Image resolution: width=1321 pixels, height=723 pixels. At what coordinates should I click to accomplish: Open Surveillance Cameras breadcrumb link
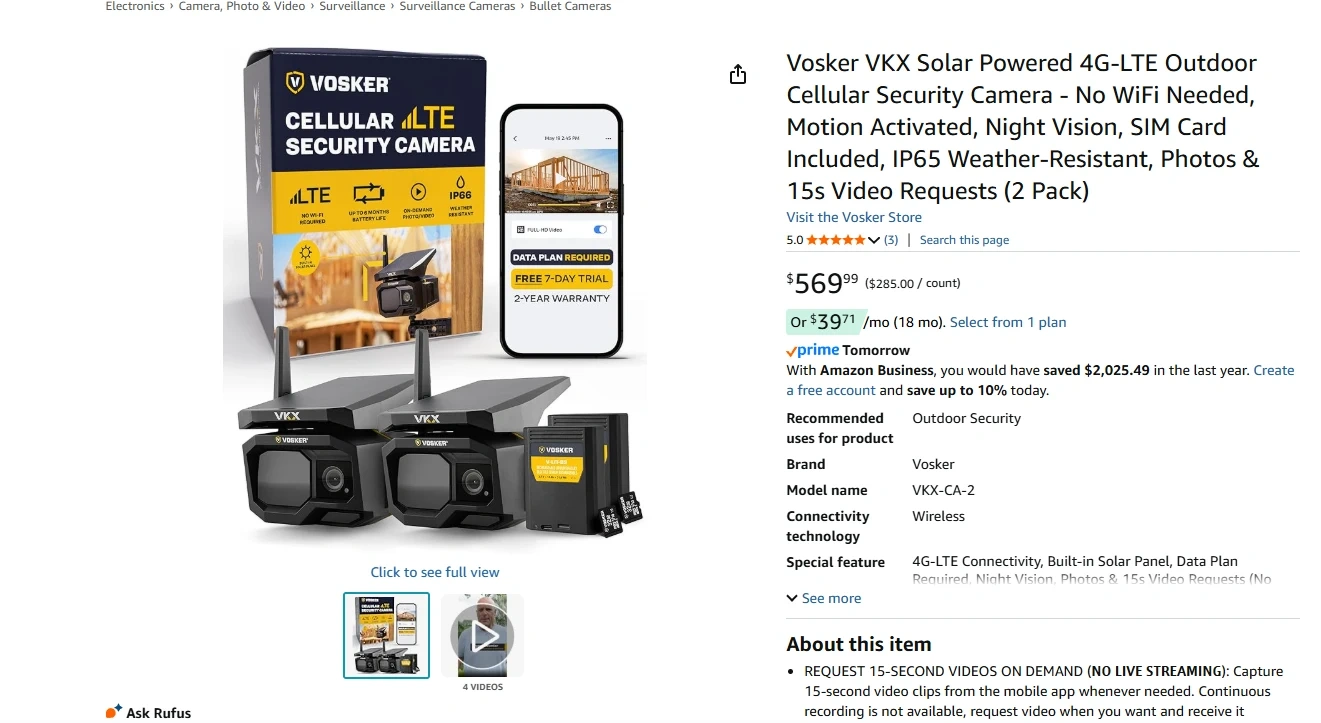tap(457, 6)
